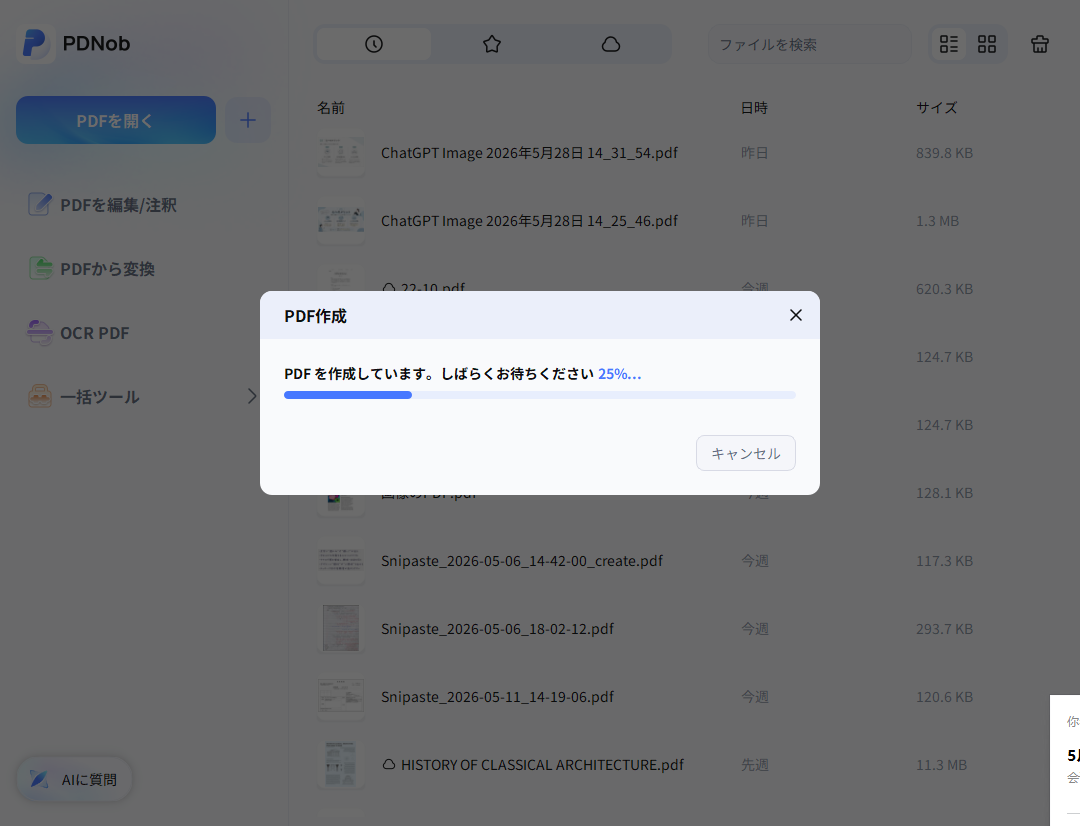This screenshot has height=826, width=1080.
Task: Open PDFから変換 in sidebar
Action: 92,269
